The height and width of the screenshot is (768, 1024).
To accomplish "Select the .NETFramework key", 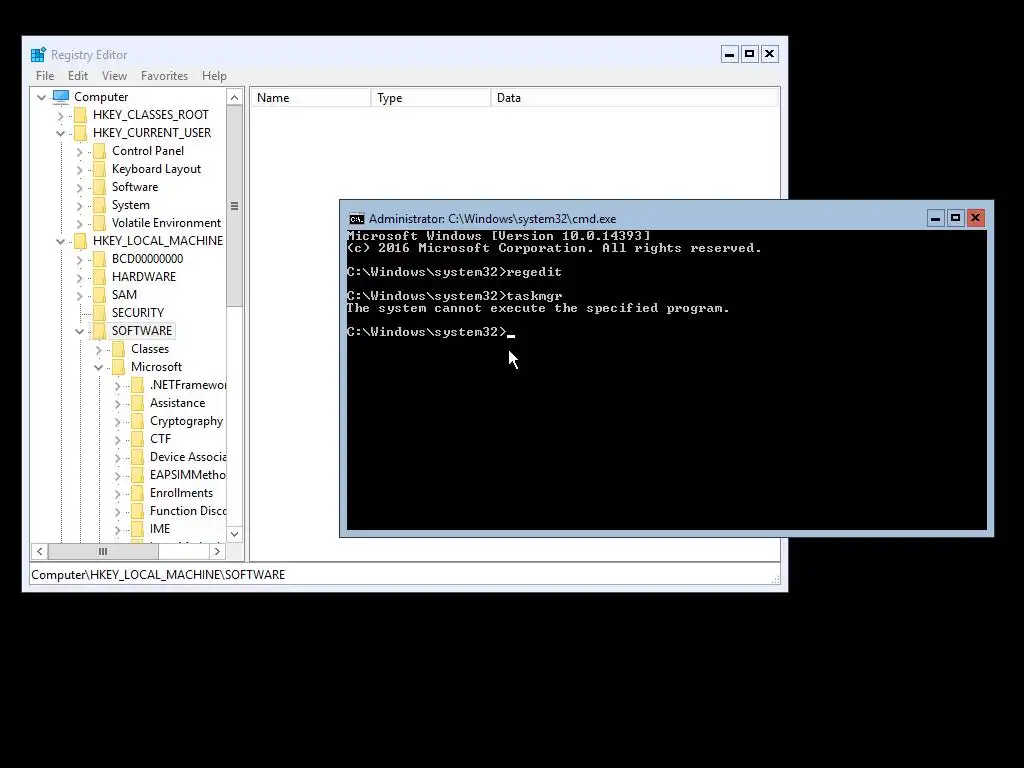I will click(188, 385).
